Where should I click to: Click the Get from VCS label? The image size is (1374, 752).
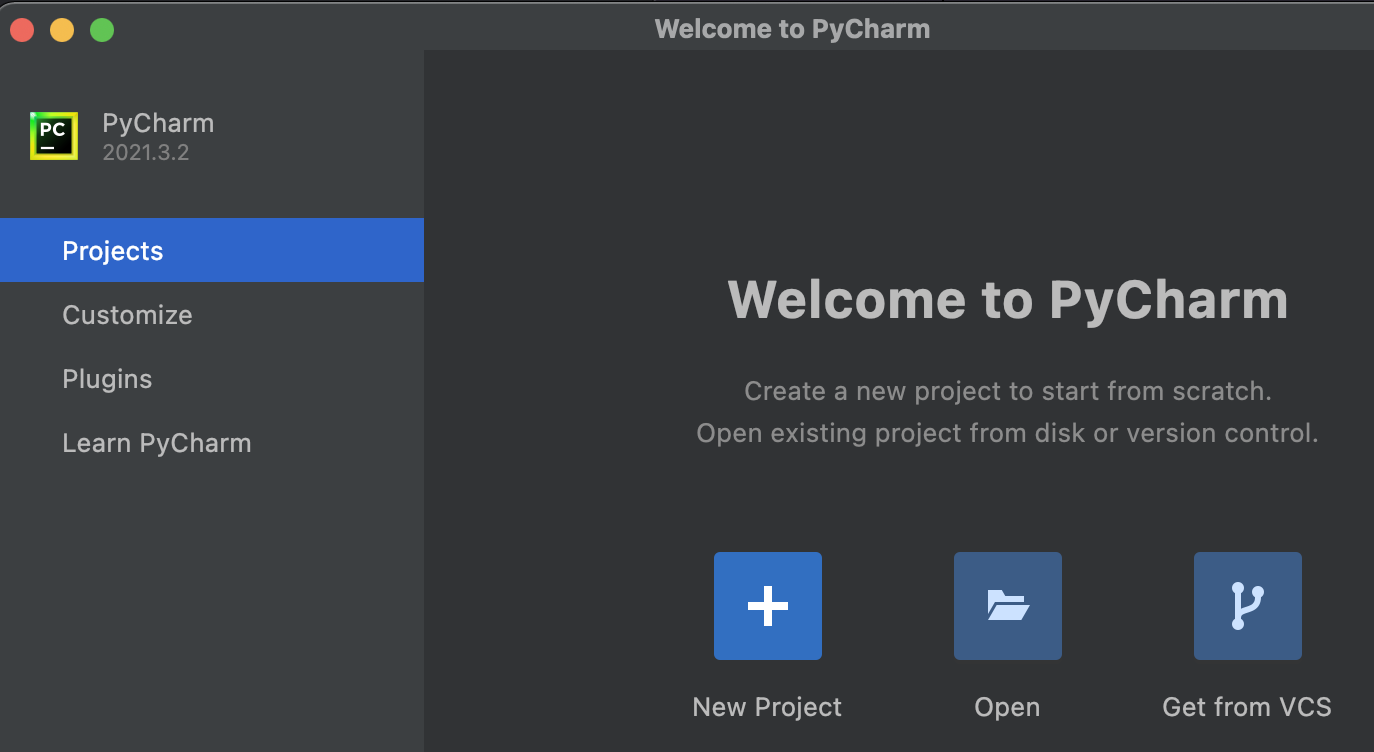(1247, 707)
